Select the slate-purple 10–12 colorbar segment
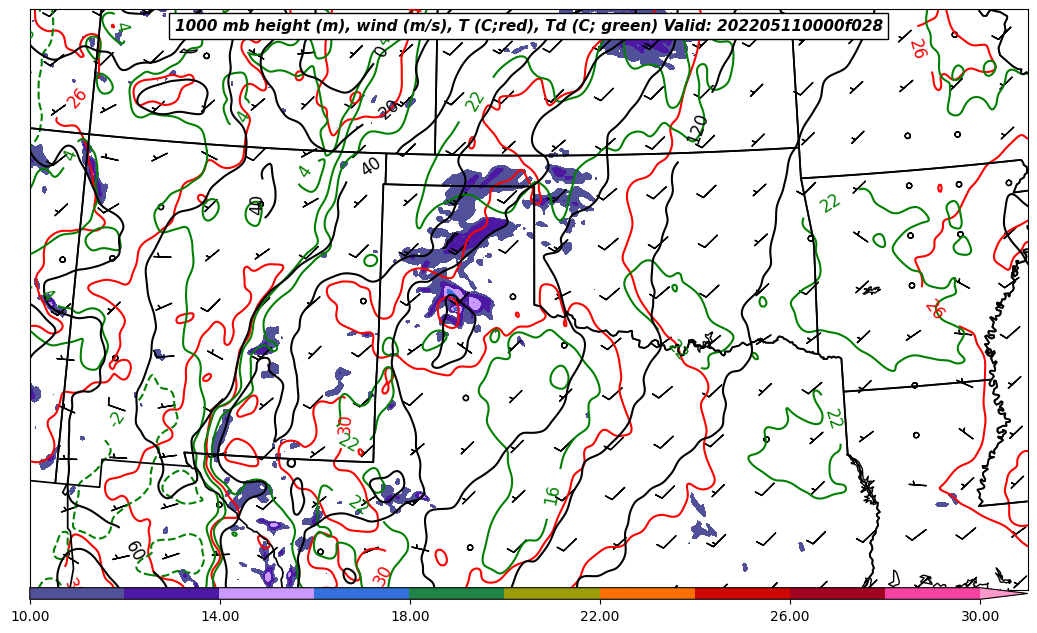 click(77, 593)
